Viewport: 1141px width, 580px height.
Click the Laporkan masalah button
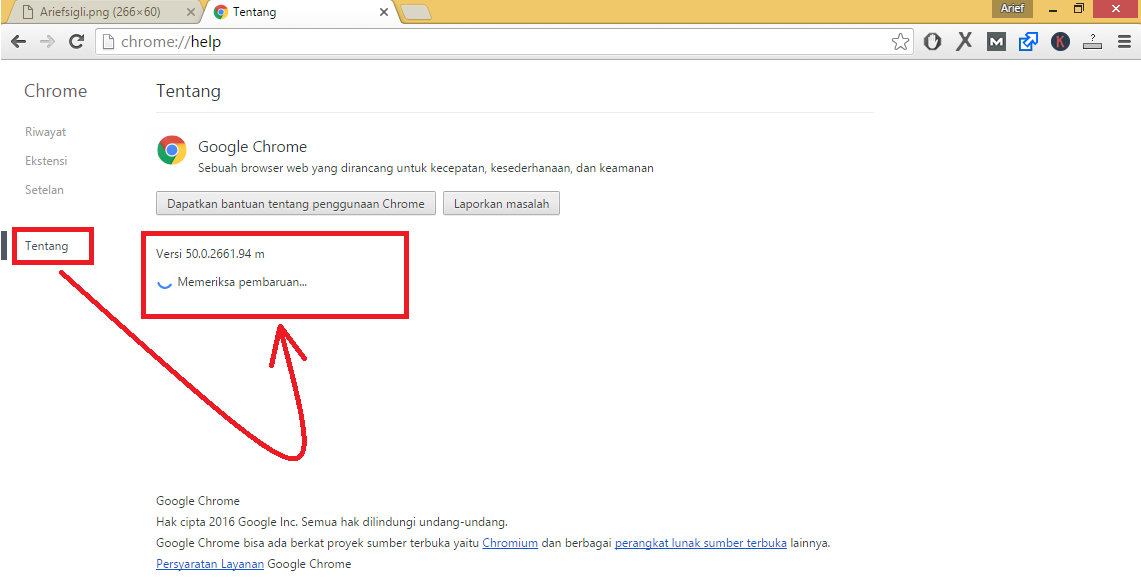(x=501, y=204)
